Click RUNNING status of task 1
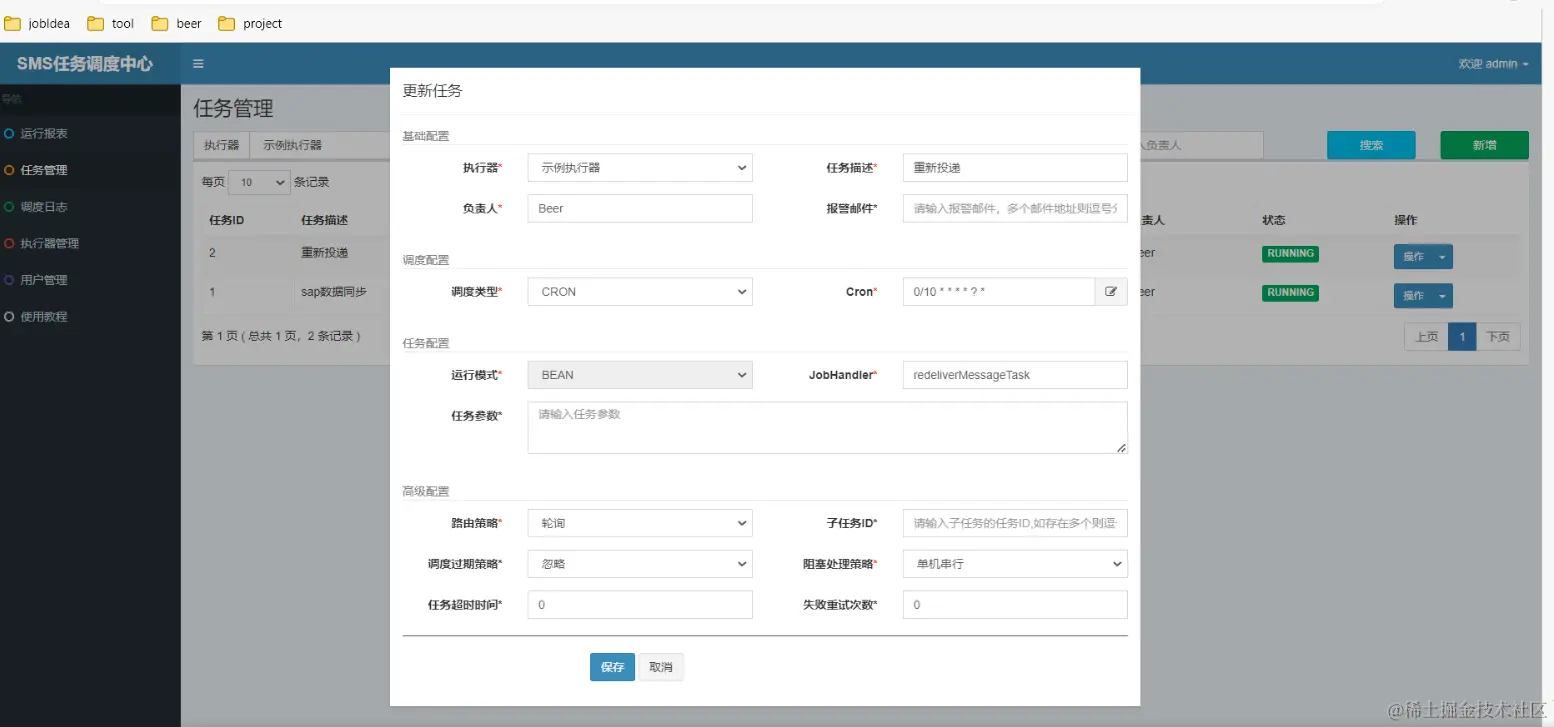 click(x=1290, y=293)
